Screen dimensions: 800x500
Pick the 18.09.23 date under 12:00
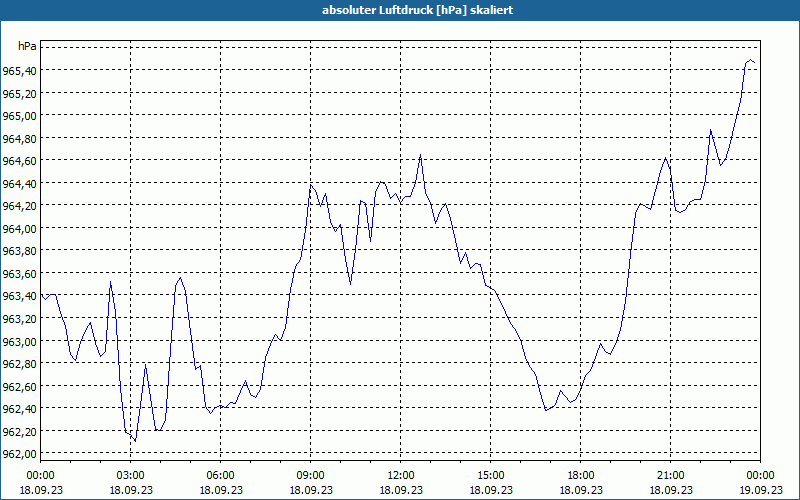(401, 490)
